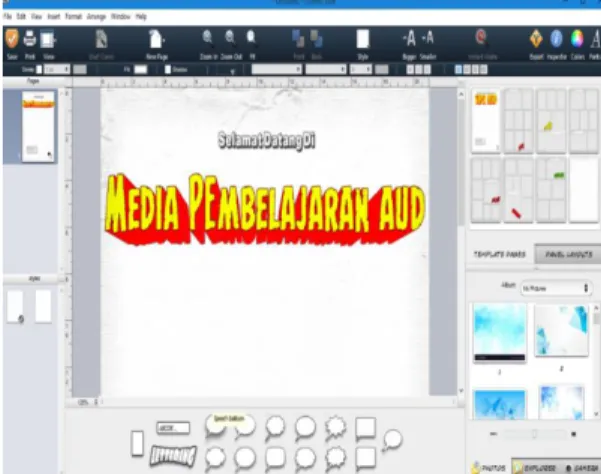Select the blank white template thumbnail
The width and height of the screenshot is (601, 474).
click(x=583, y=190)
